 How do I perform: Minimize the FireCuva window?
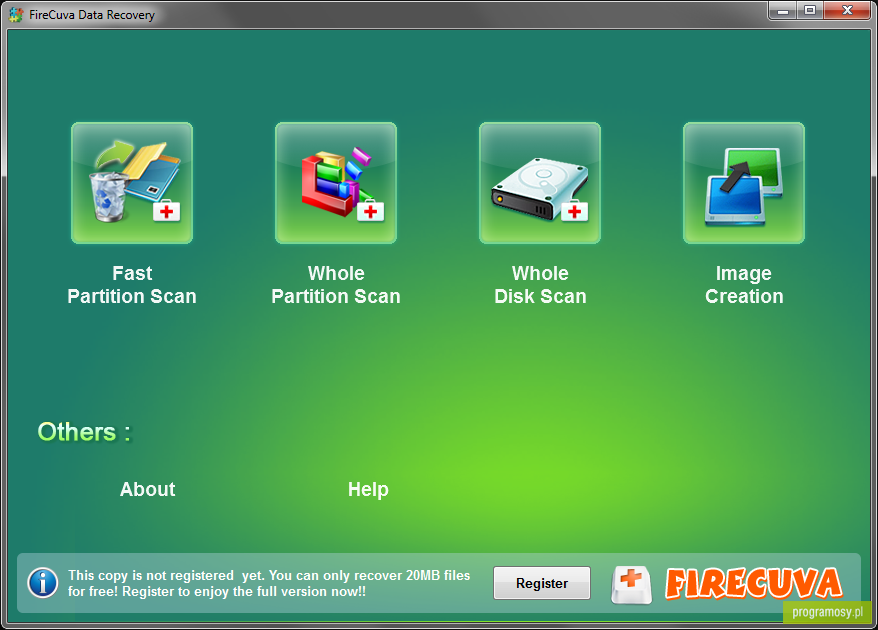click(783, 11)
